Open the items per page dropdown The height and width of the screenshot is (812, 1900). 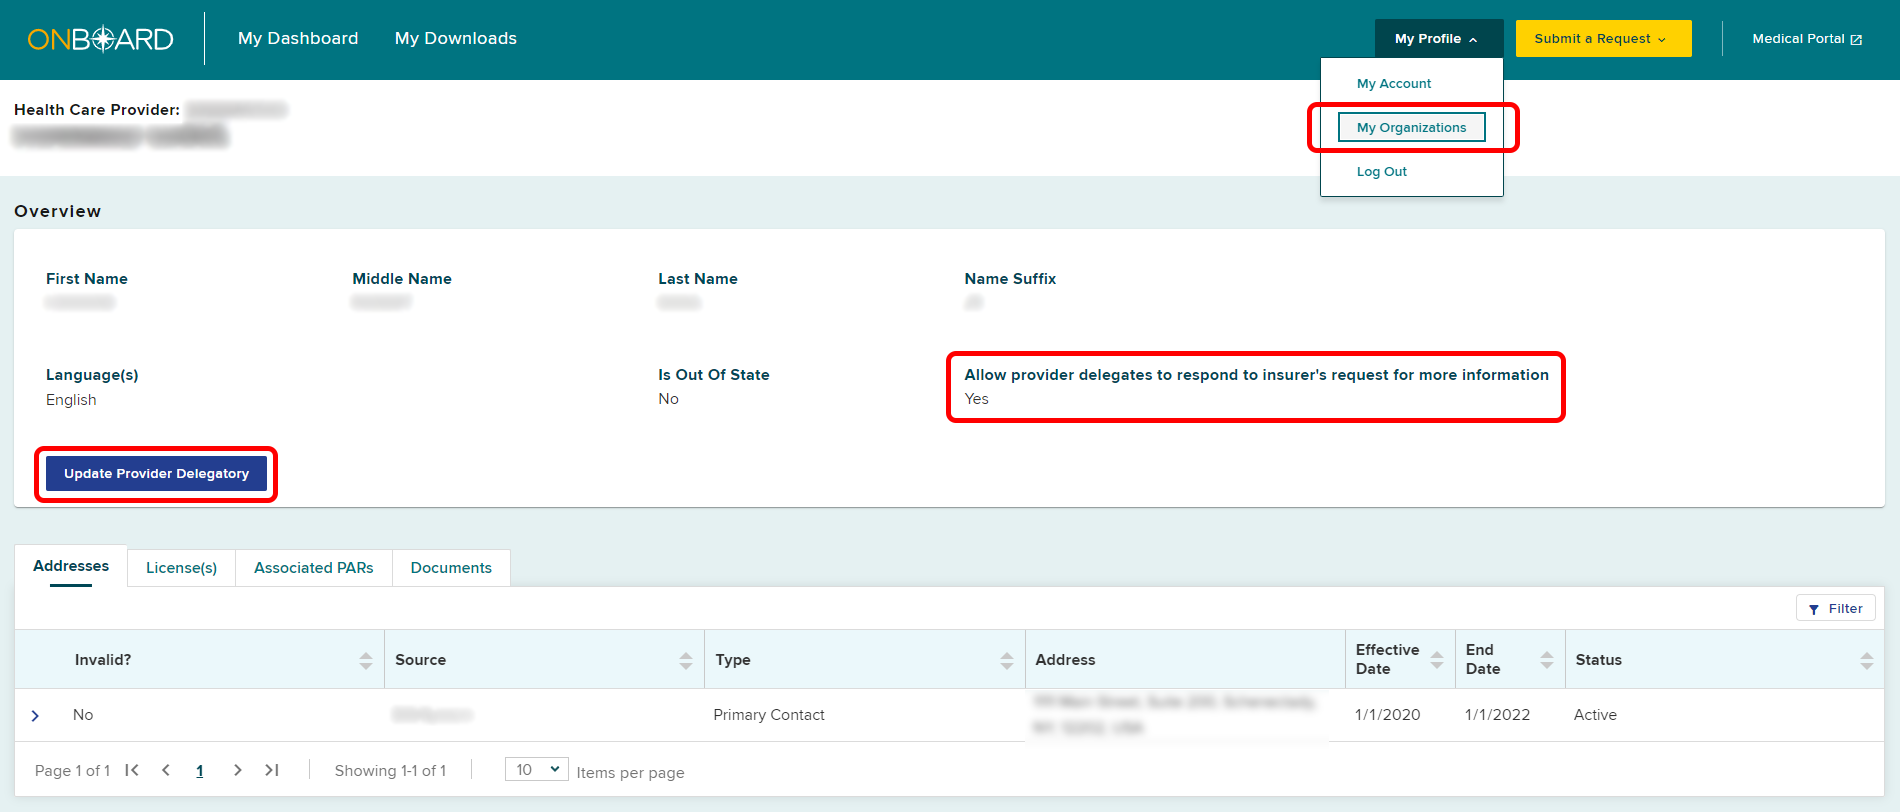536,770
